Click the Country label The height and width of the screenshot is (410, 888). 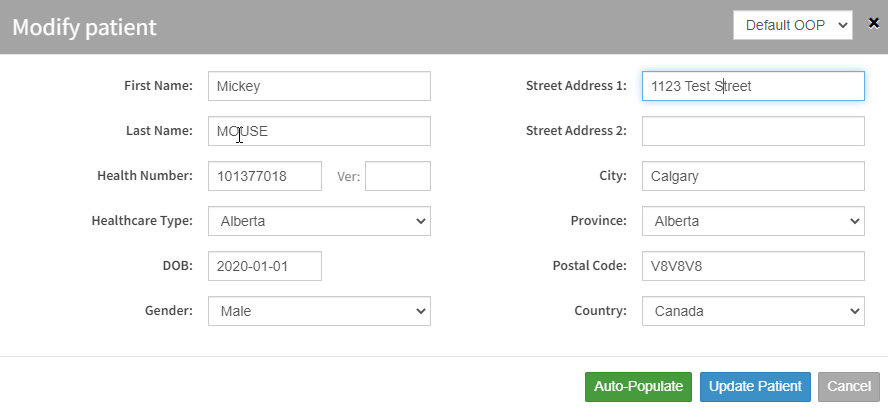600,310
